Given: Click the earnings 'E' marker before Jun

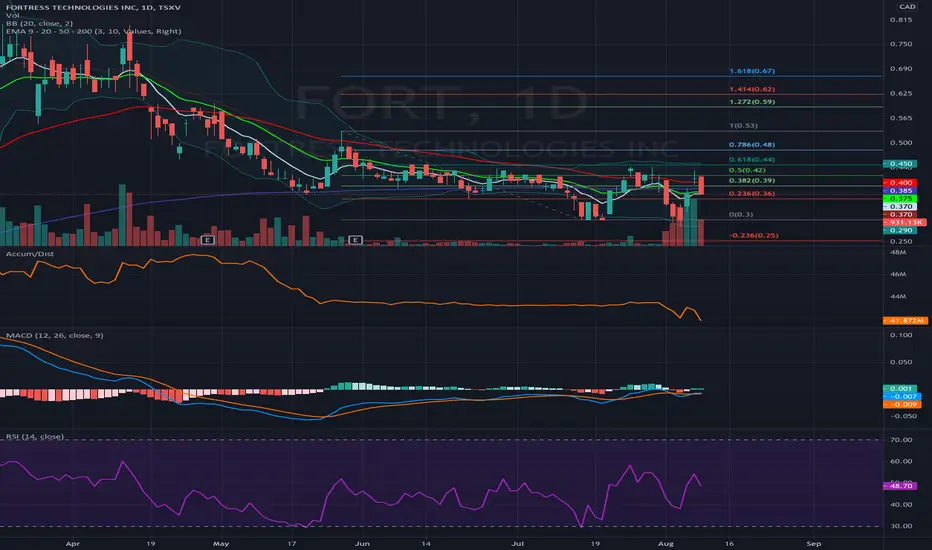Looking at the screenshot, I should pyautogui.click(x=355, y=240).
